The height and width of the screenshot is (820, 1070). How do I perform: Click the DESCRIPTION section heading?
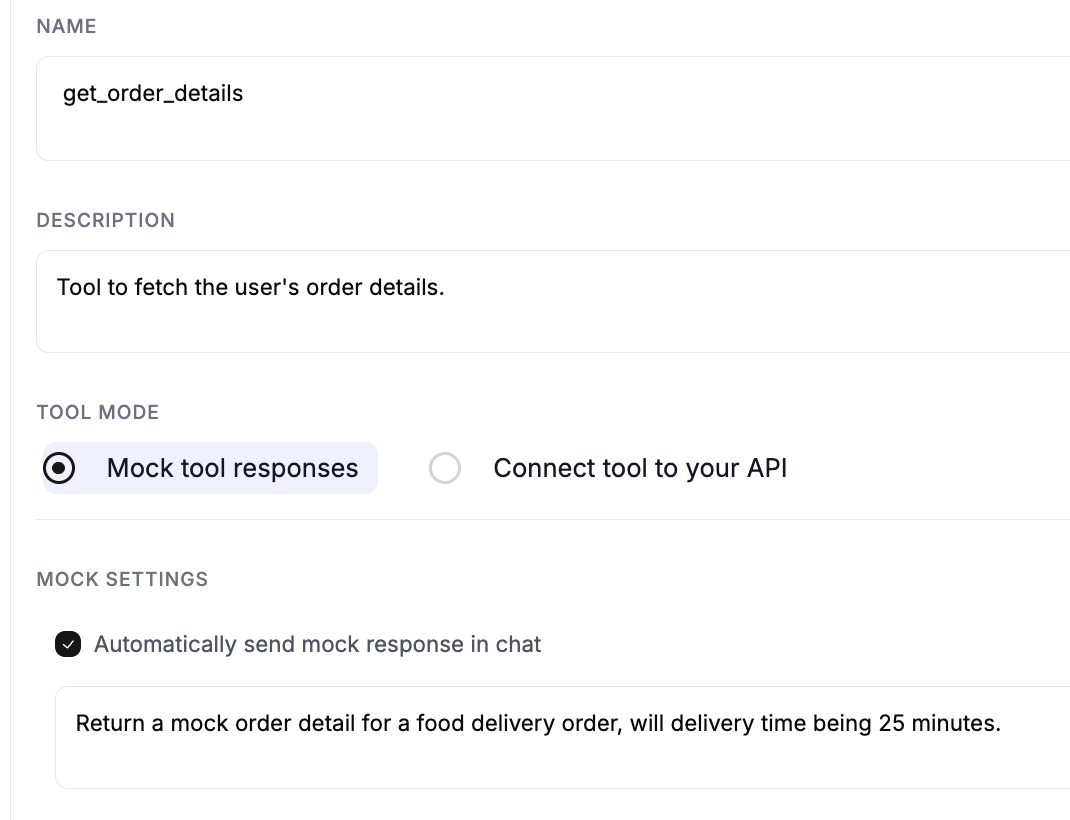tap(105, 220)
